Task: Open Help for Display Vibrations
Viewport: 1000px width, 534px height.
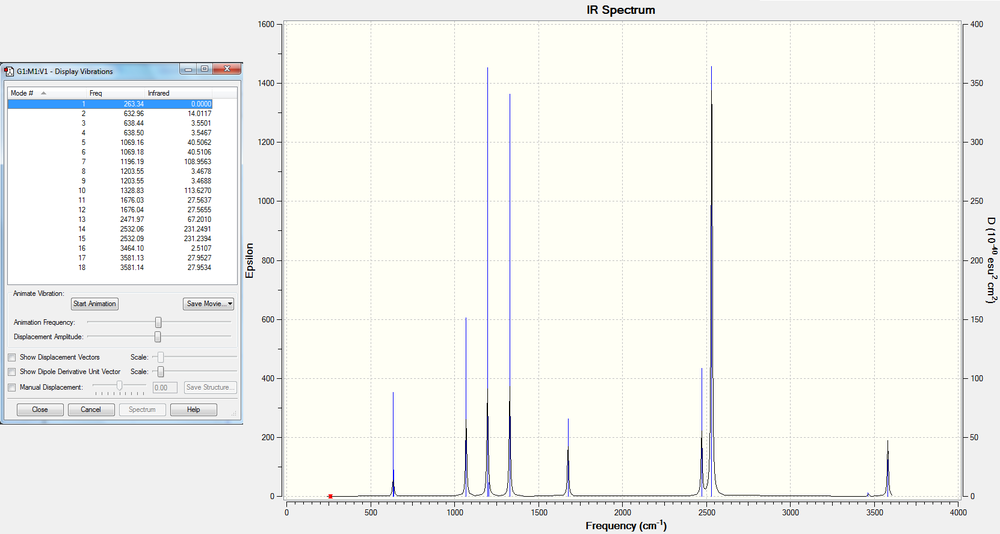Action: (x=193, y=410)
